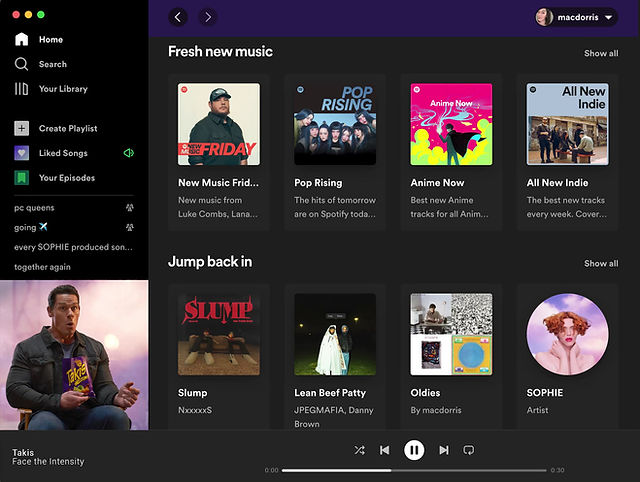
Task: Click the macdorris profile avatar
Action: 544,17
